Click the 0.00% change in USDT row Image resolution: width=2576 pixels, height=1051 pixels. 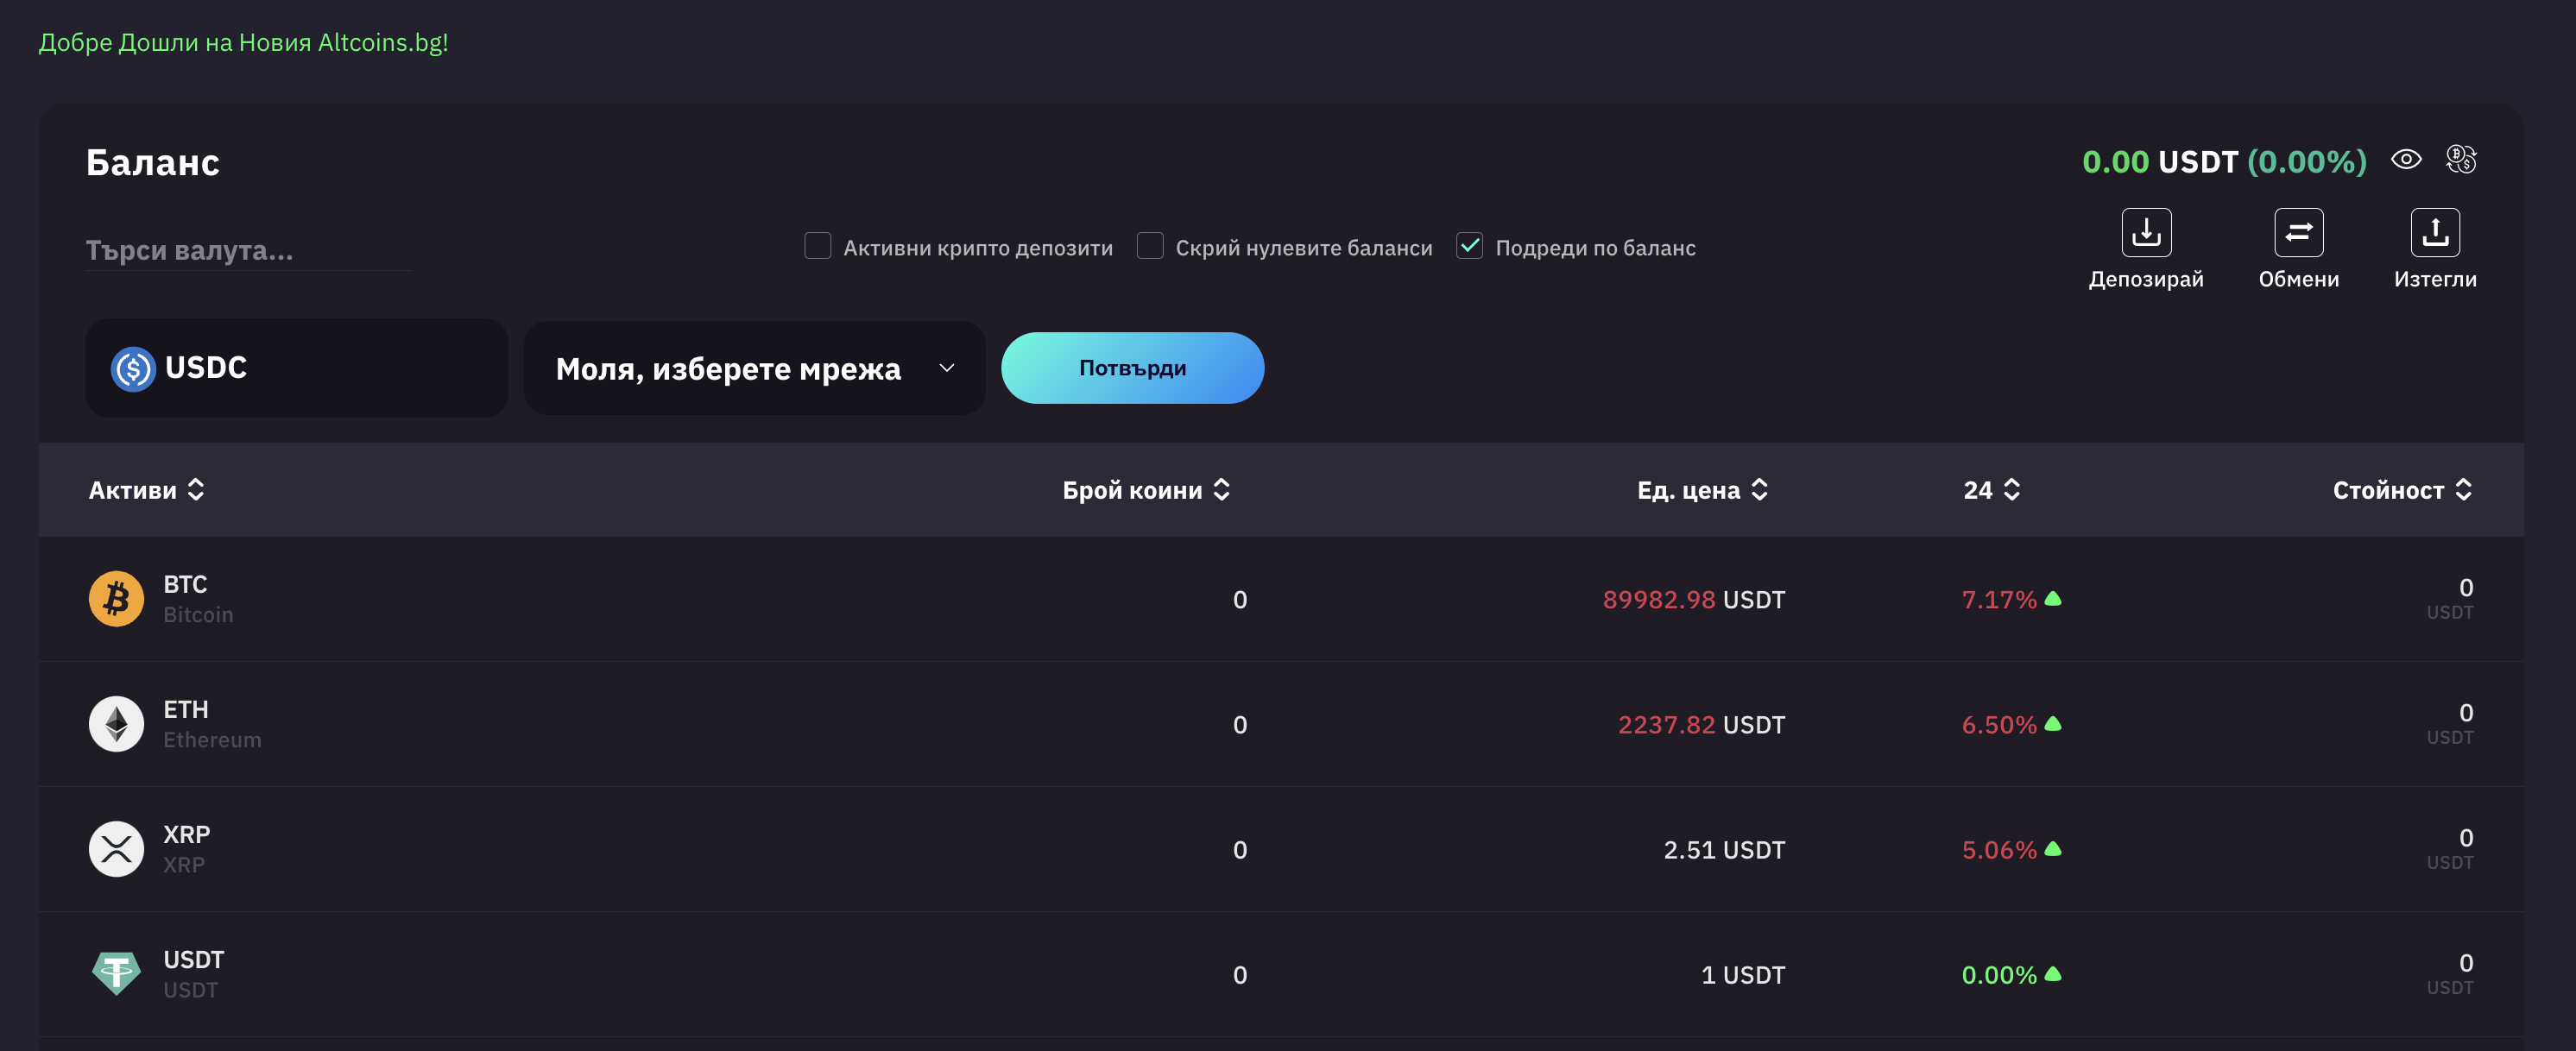(1998, 974)
